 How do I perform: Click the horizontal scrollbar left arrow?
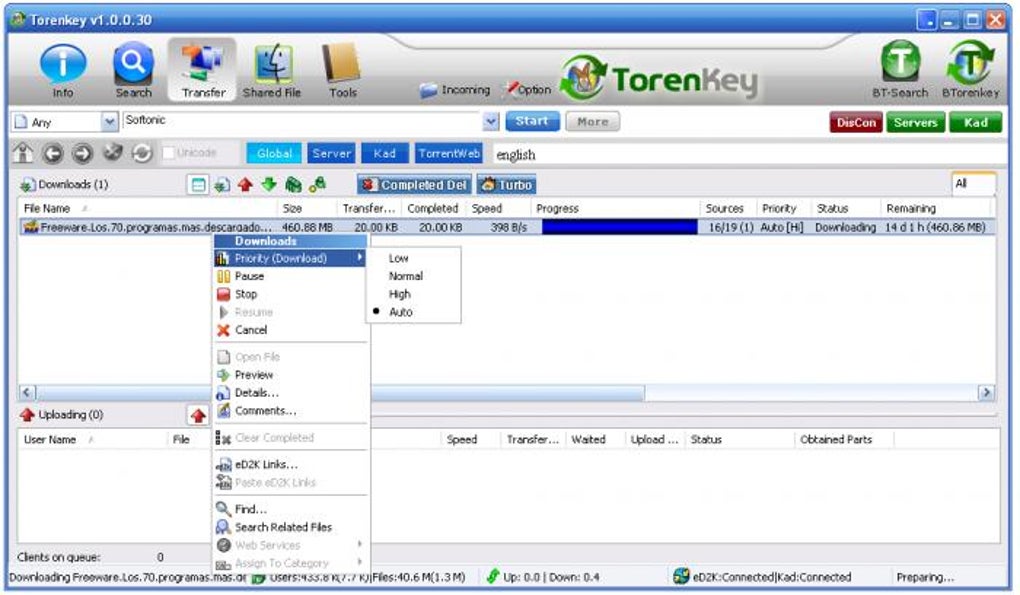27,393
